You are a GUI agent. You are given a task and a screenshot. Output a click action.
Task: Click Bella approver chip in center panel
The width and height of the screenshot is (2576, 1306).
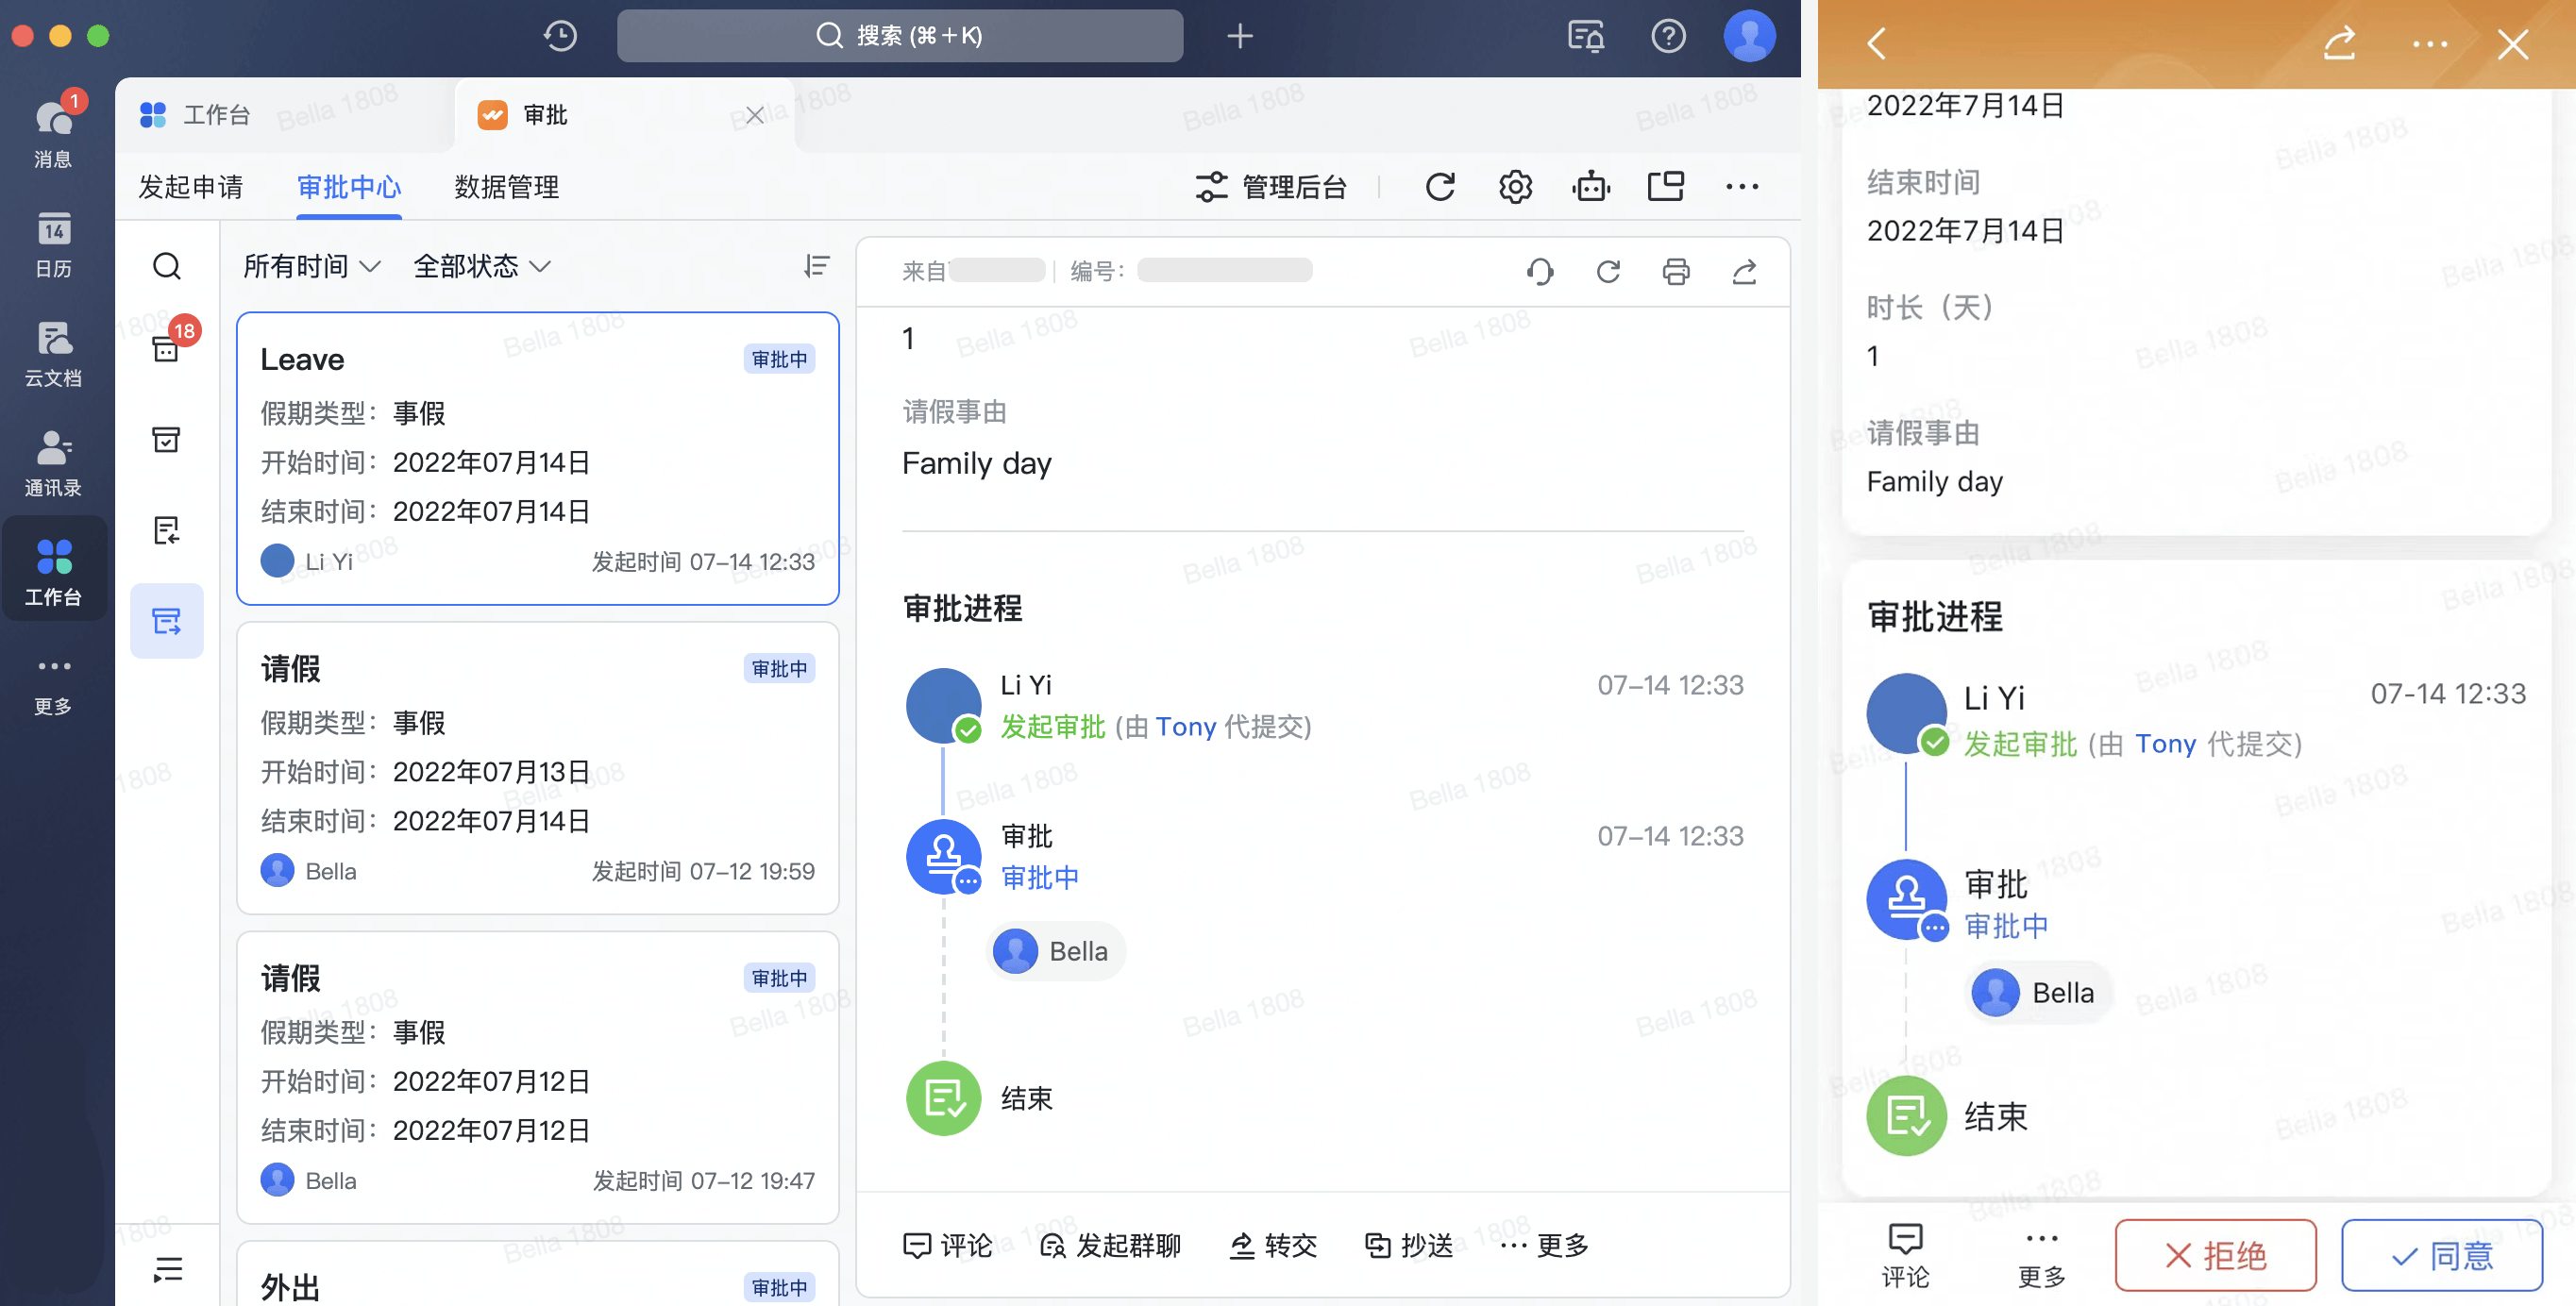(1057, 951)
